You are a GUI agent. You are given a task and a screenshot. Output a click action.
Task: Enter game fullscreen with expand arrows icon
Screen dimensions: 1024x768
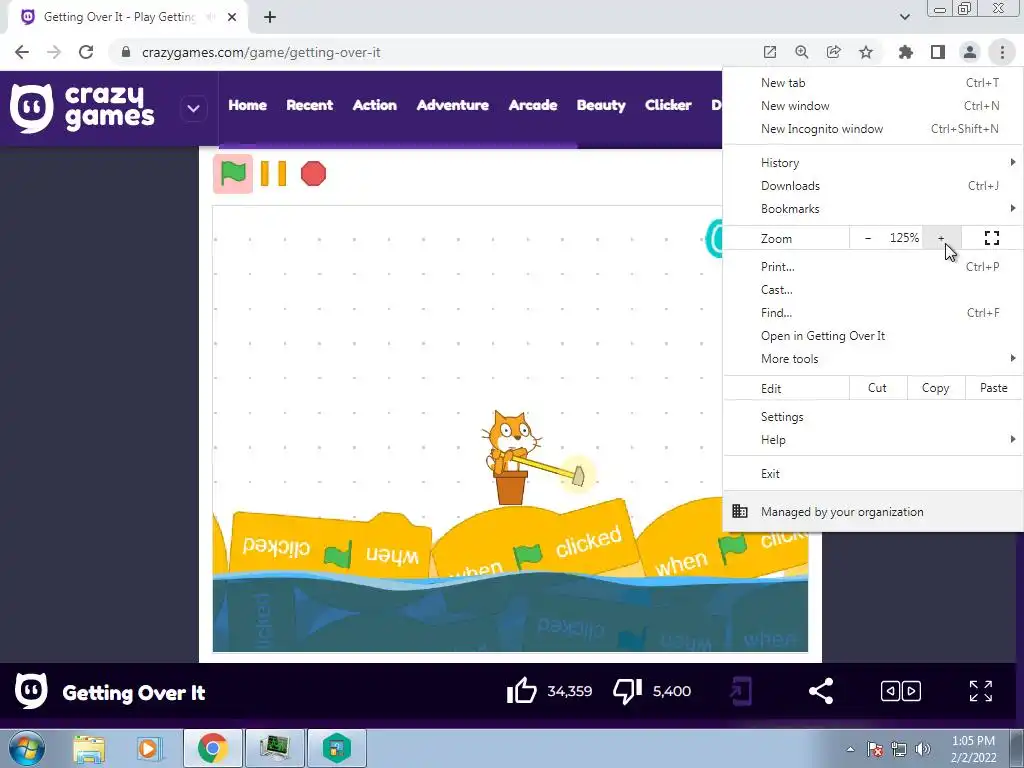pos(981,691)
